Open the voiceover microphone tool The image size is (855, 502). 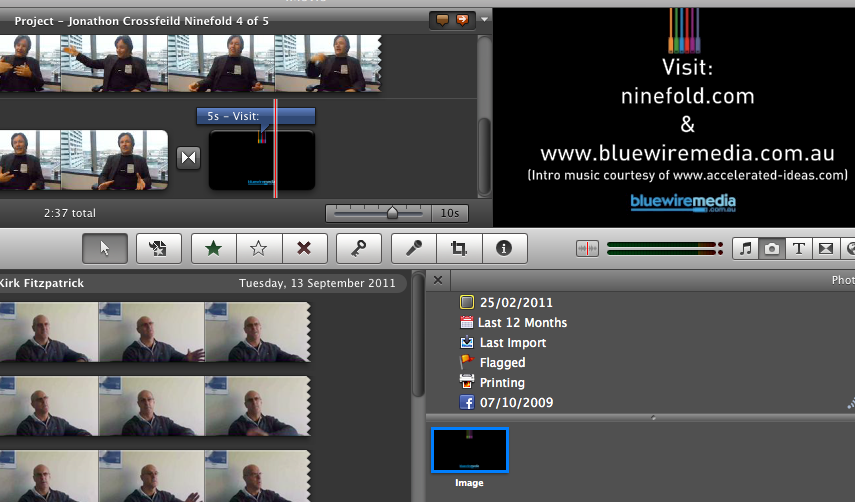tap(414, 249)
